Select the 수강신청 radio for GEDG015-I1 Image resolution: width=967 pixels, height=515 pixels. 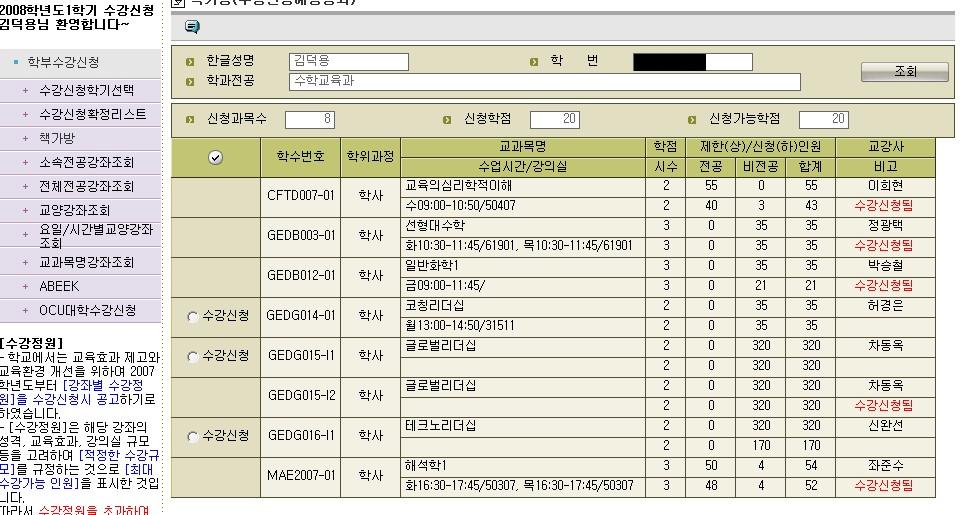[x=192, y=356]
